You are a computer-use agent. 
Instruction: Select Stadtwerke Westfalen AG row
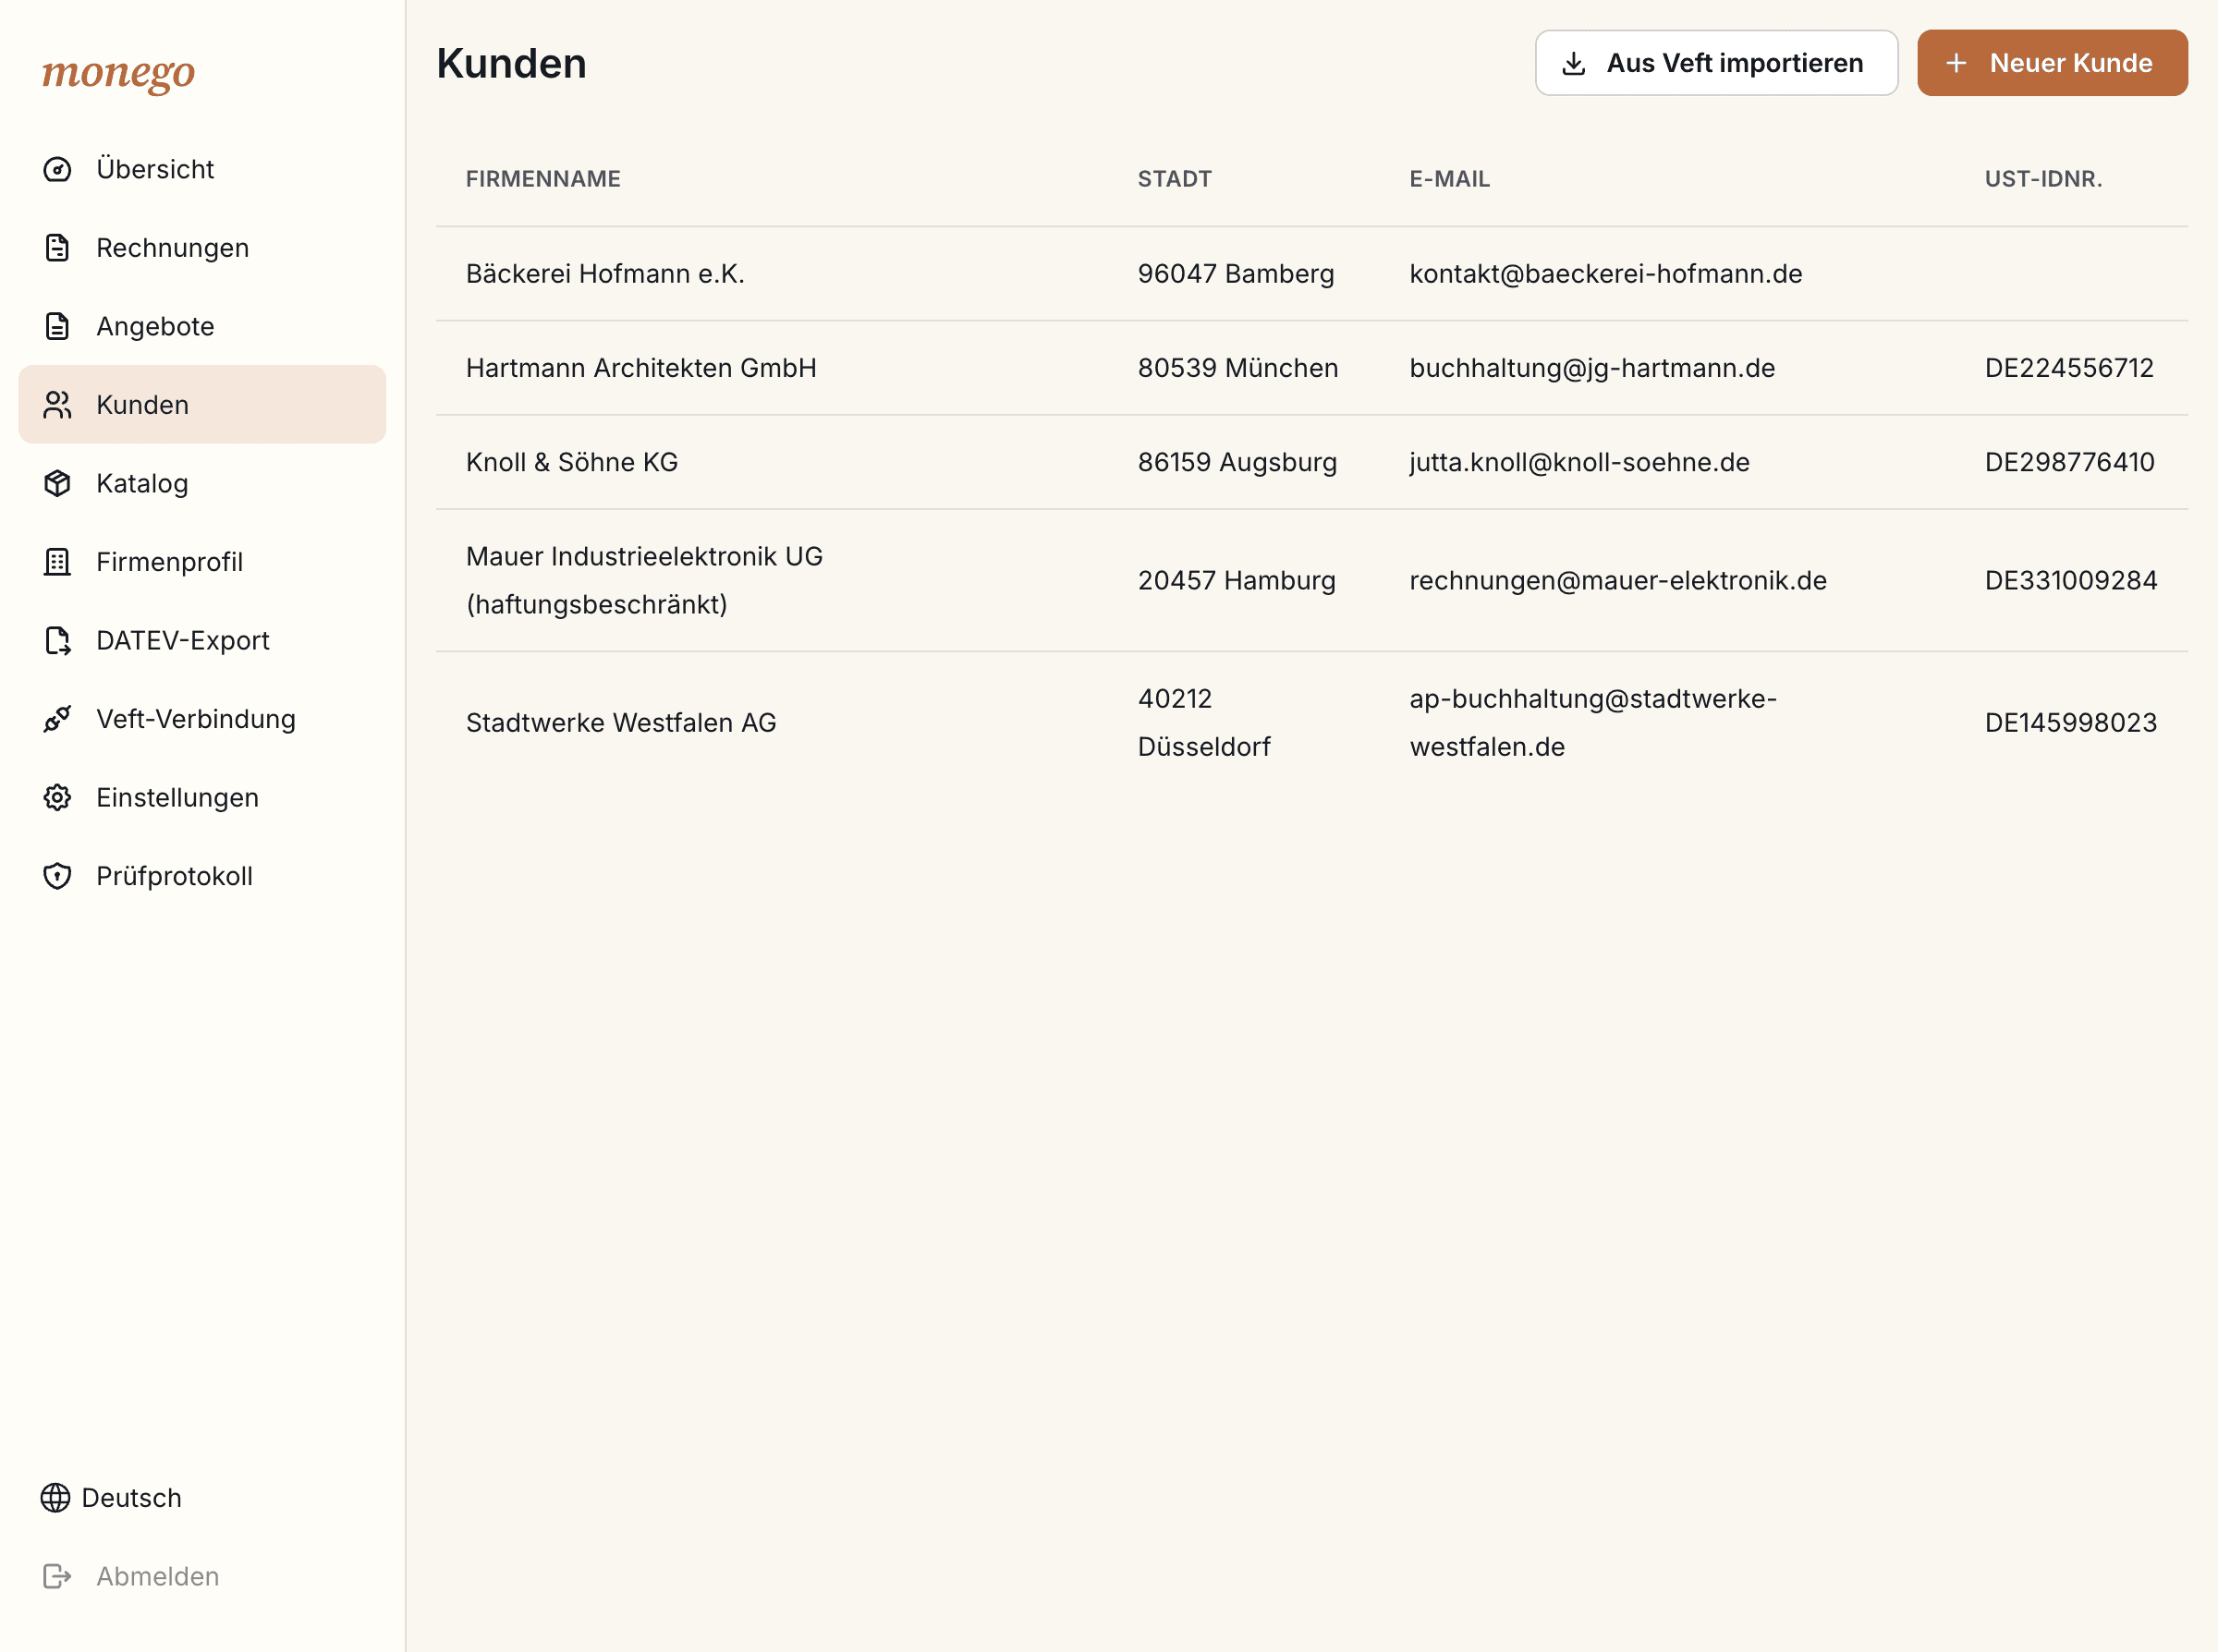pyautogui.click(x=1312, y=722)
